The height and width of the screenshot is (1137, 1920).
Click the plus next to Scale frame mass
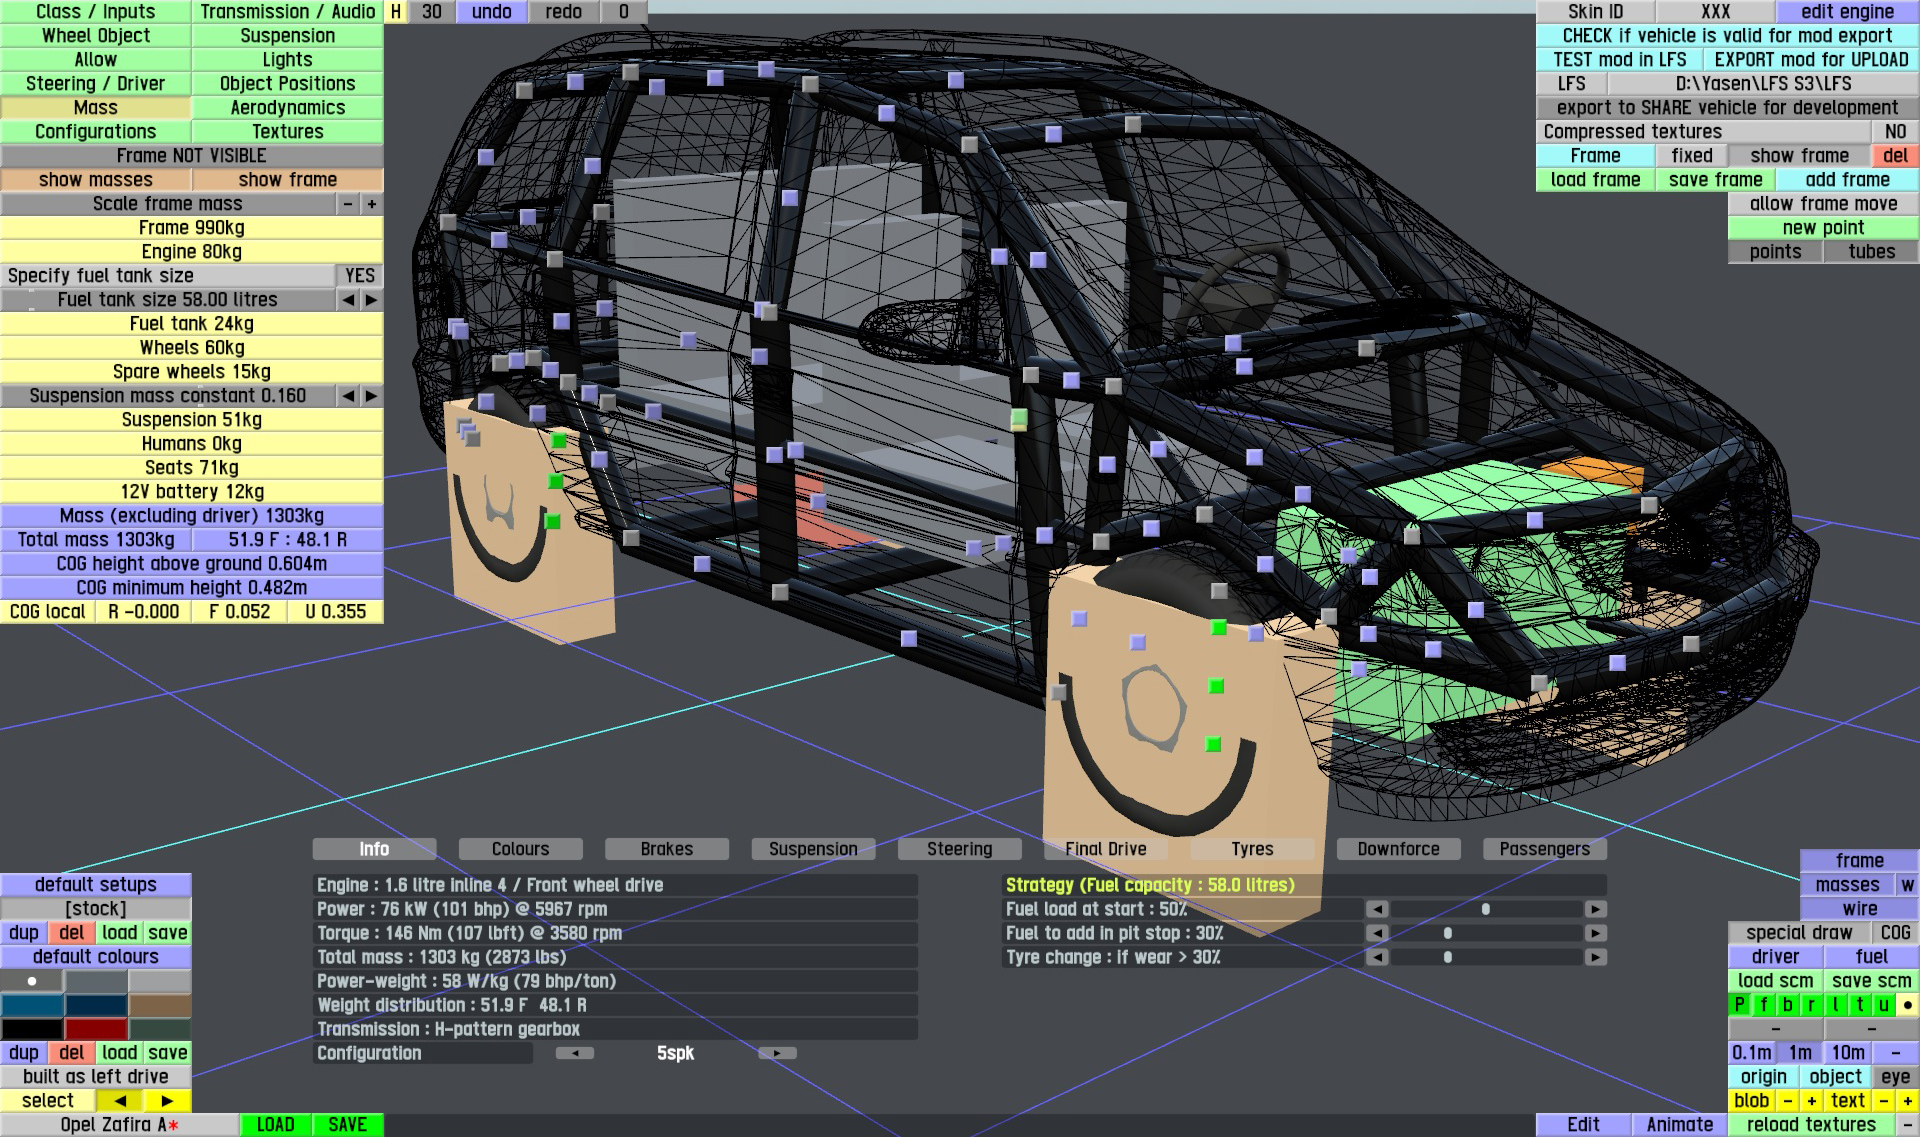tap(371, 204)
